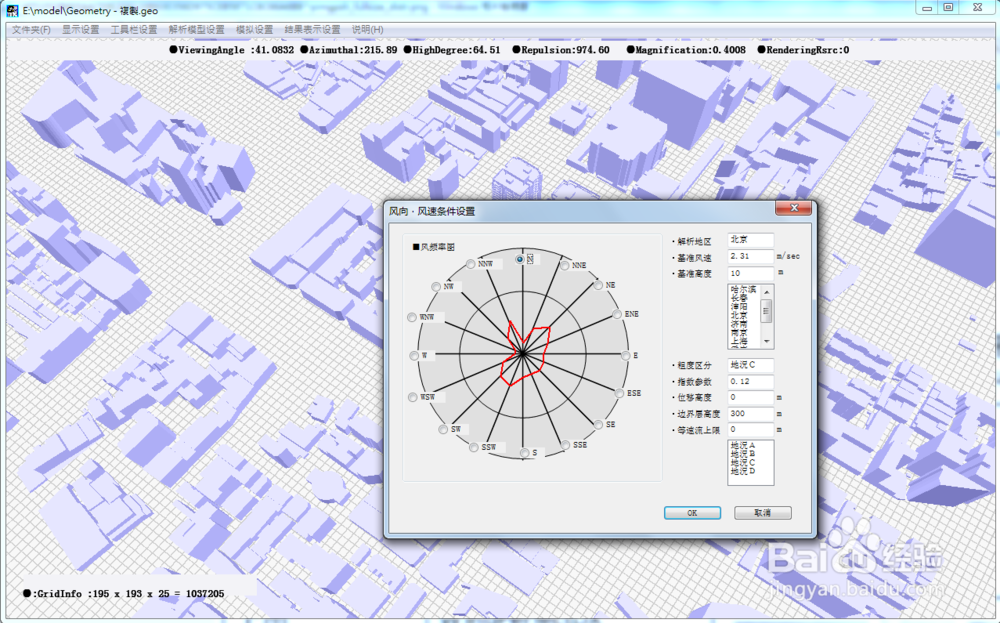The height and width of the screenshot is (623, 1000).
Task: Select 北京 in the city list
Action: (x=739, y=316)
